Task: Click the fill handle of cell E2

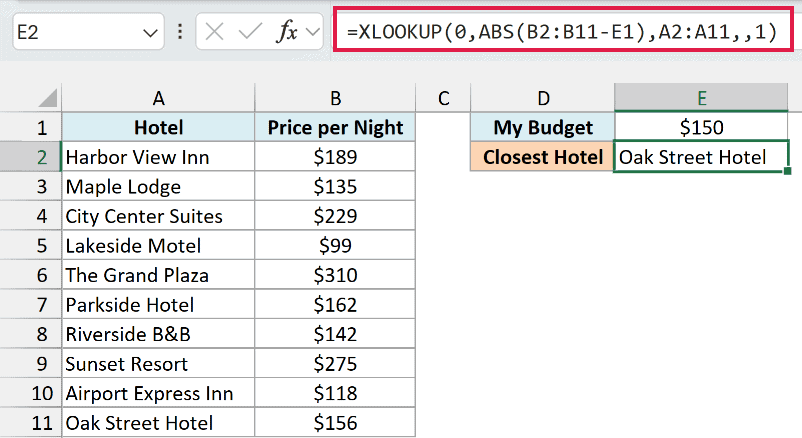Action: point(787,171)
